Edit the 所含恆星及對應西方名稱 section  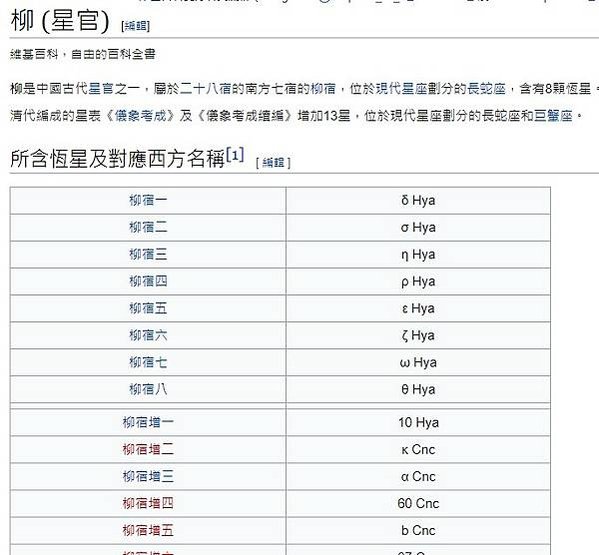[274, 163]
